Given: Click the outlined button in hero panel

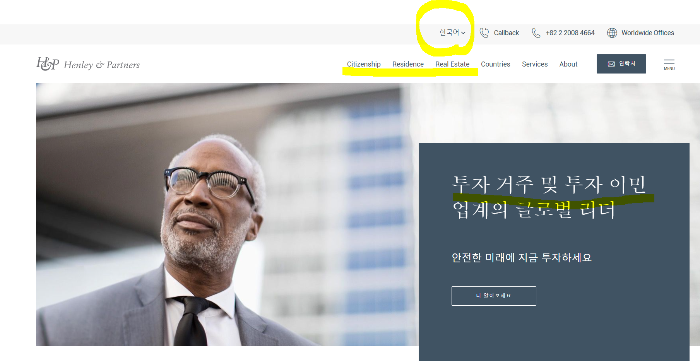Looking at the screenshot, I should [494, 296].
